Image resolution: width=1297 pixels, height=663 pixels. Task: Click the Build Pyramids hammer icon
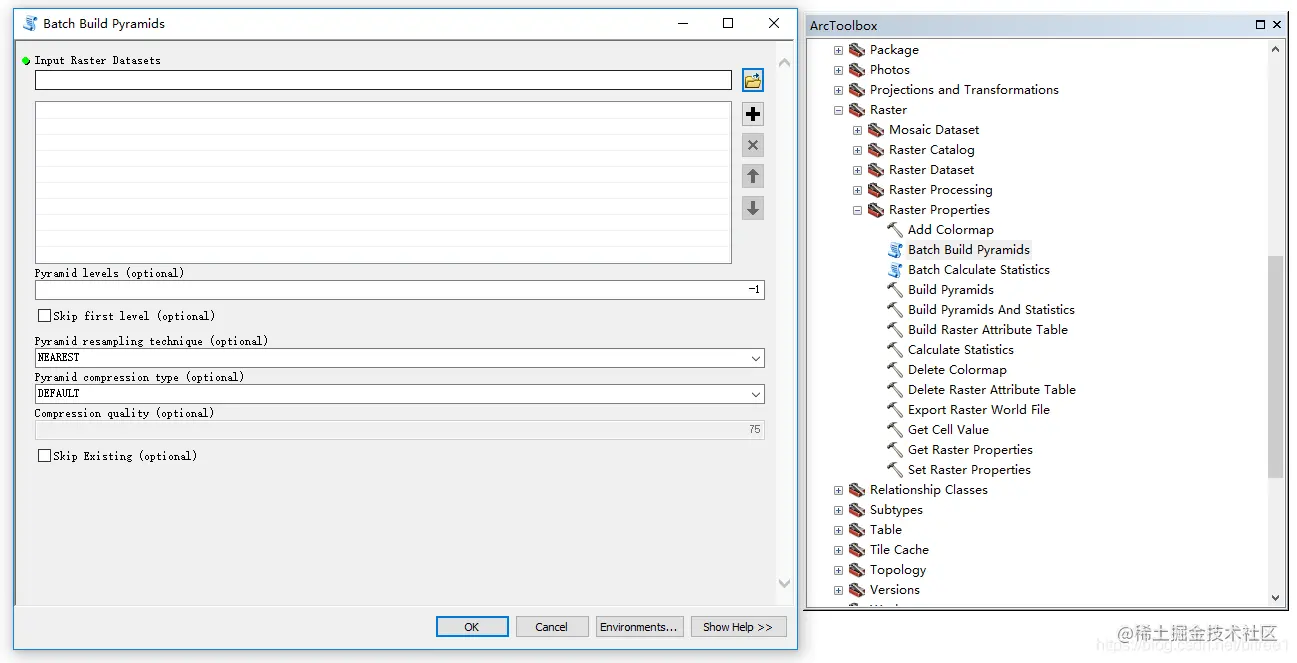(x=895, y=290)
